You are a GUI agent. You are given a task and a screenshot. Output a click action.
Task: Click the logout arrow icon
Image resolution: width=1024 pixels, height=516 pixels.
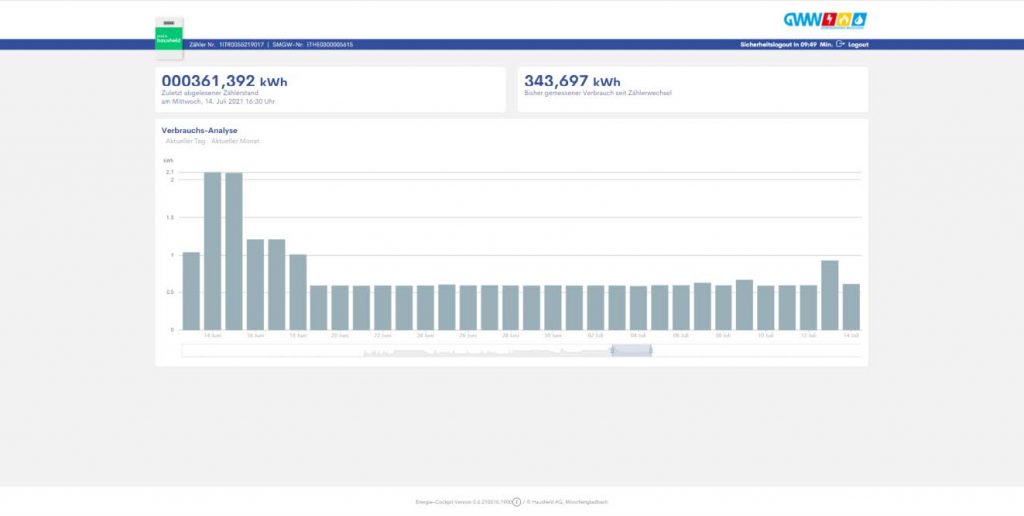point(841,44)
